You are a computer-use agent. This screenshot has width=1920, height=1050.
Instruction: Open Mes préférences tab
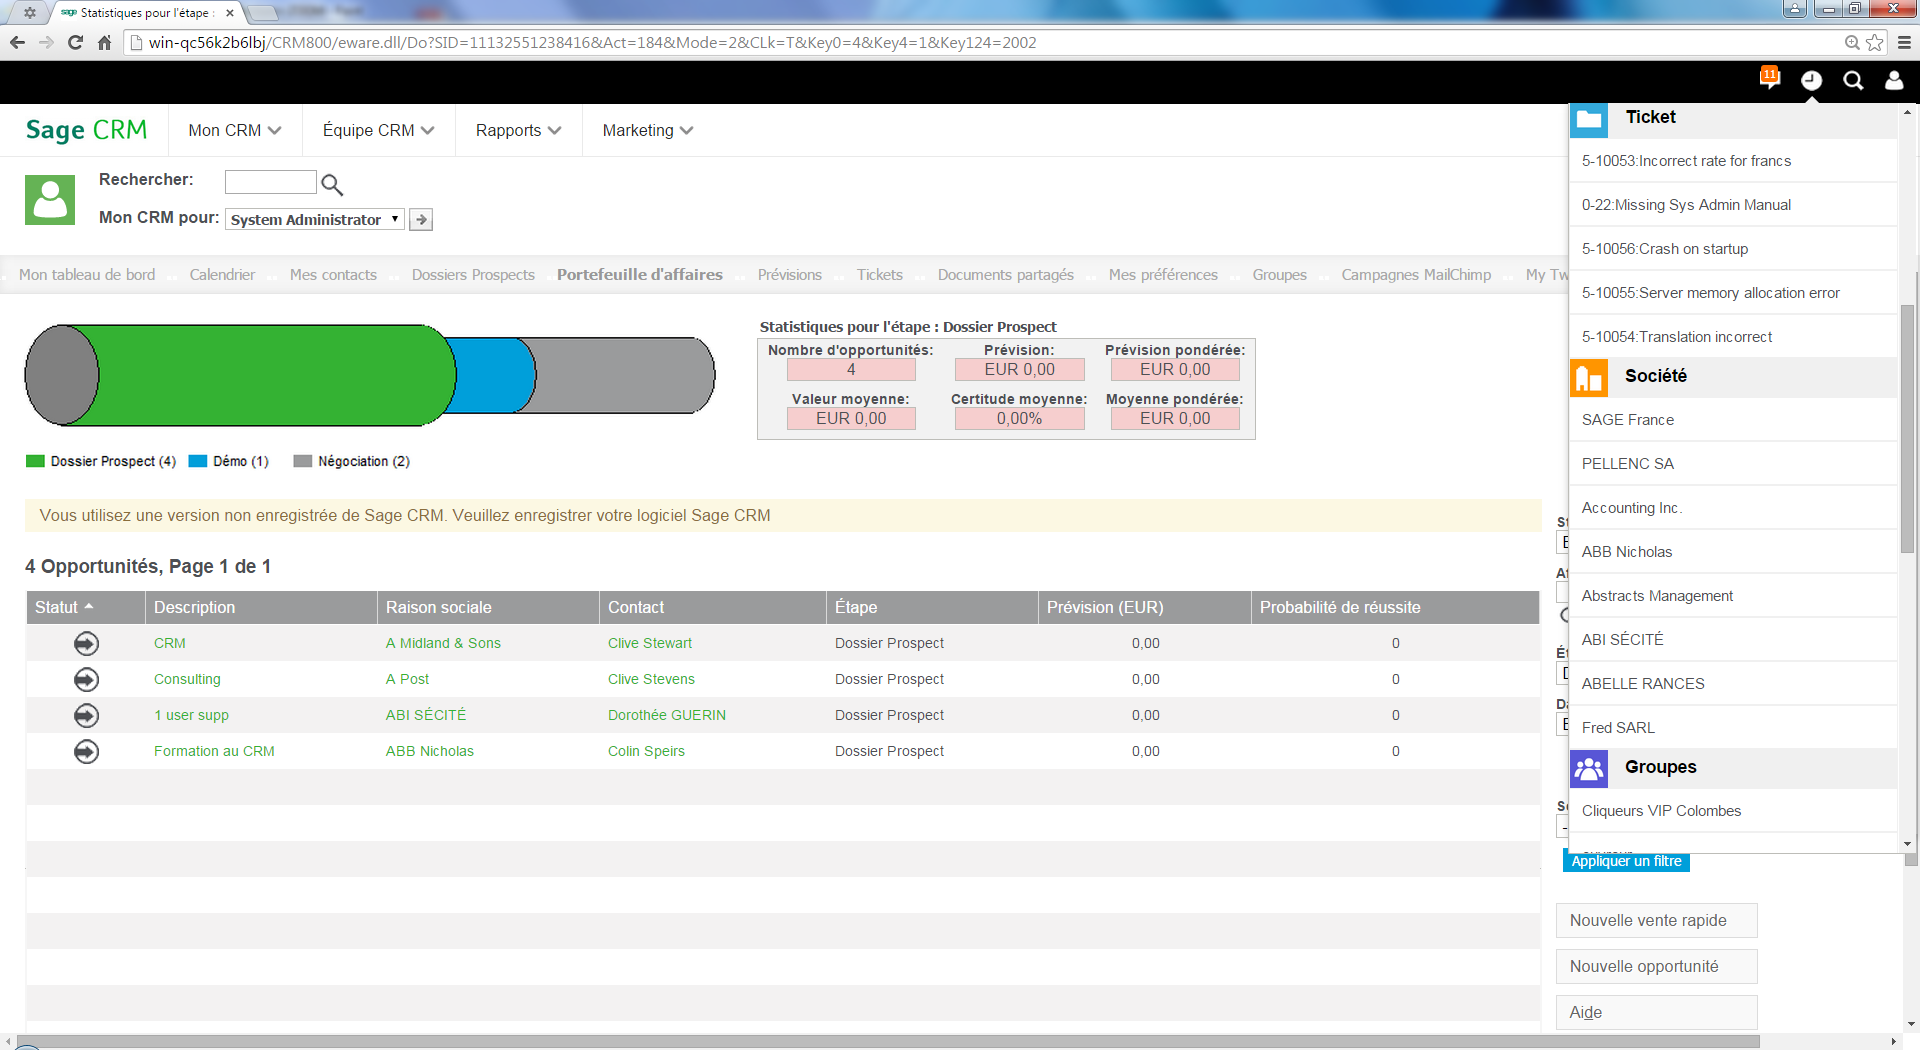click(x=1163, y=274)
